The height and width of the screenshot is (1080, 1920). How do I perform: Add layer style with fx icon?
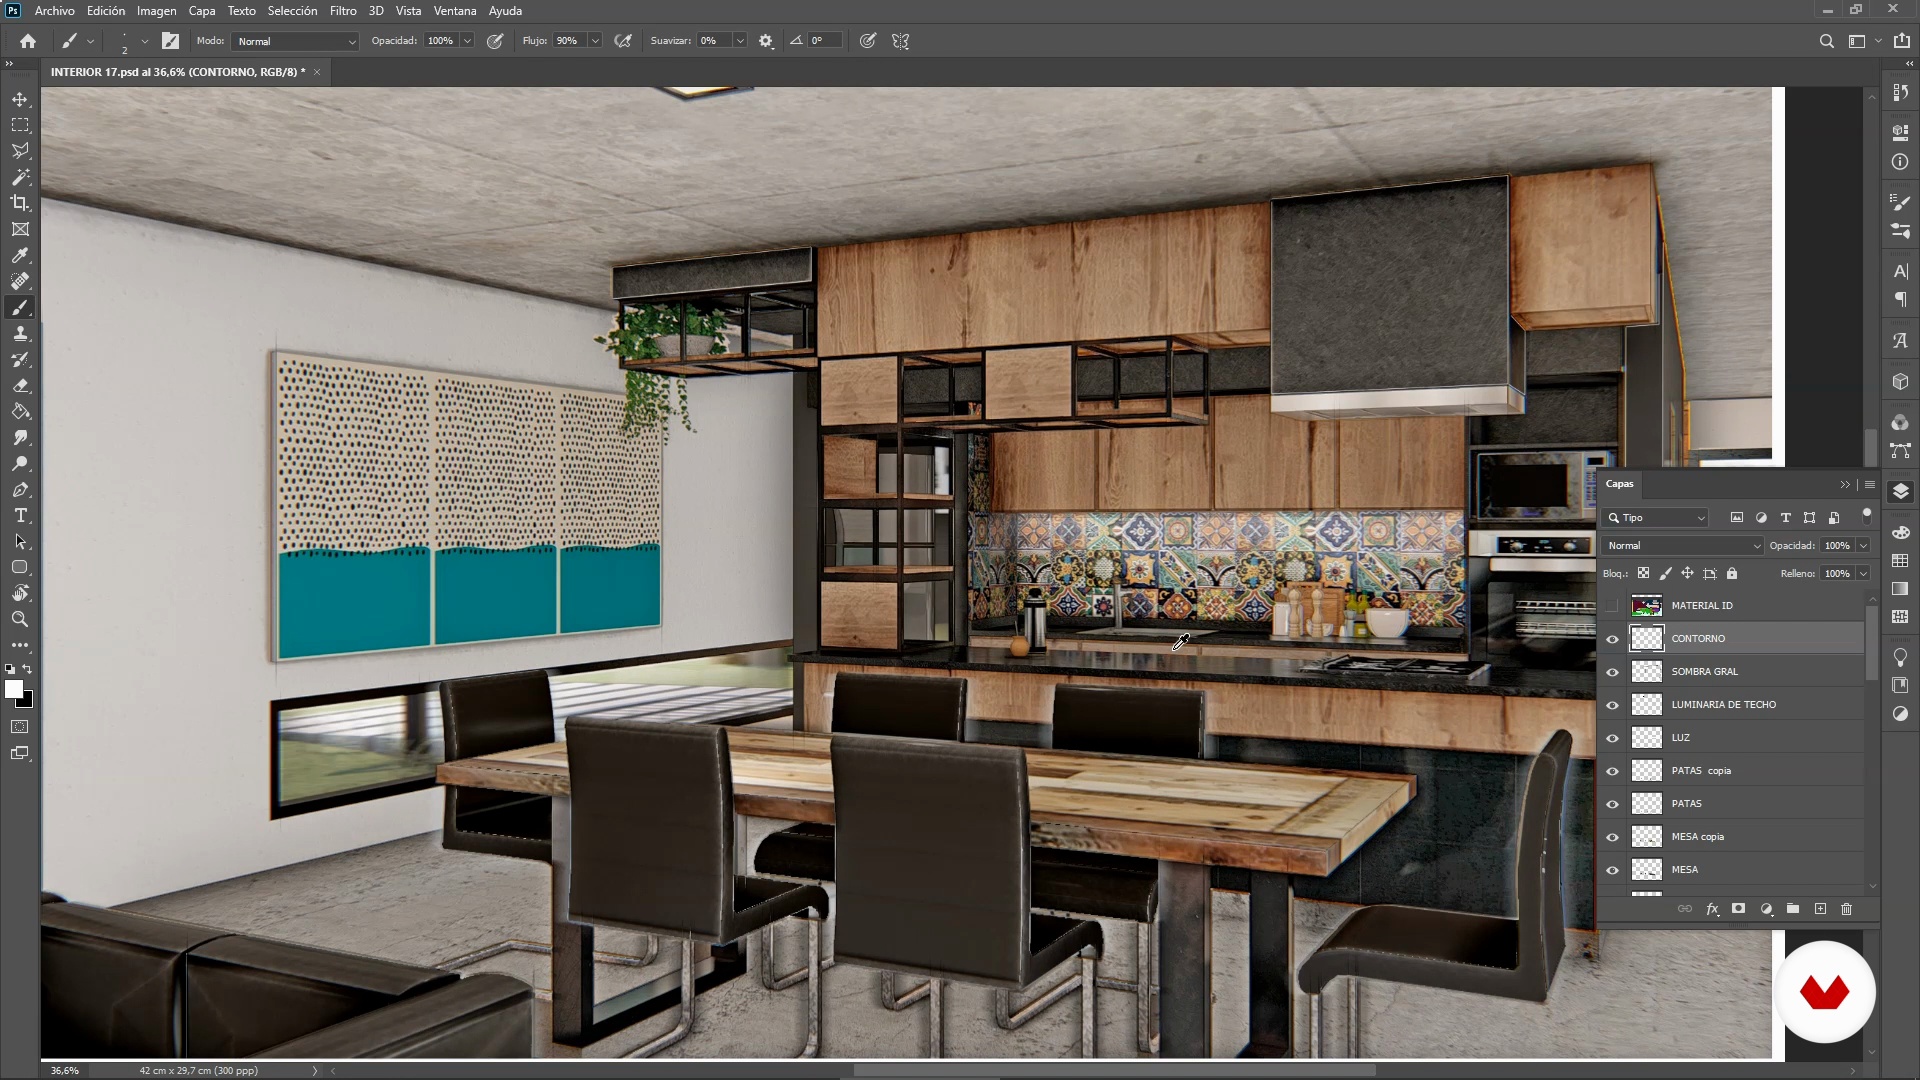(1712, 909)
